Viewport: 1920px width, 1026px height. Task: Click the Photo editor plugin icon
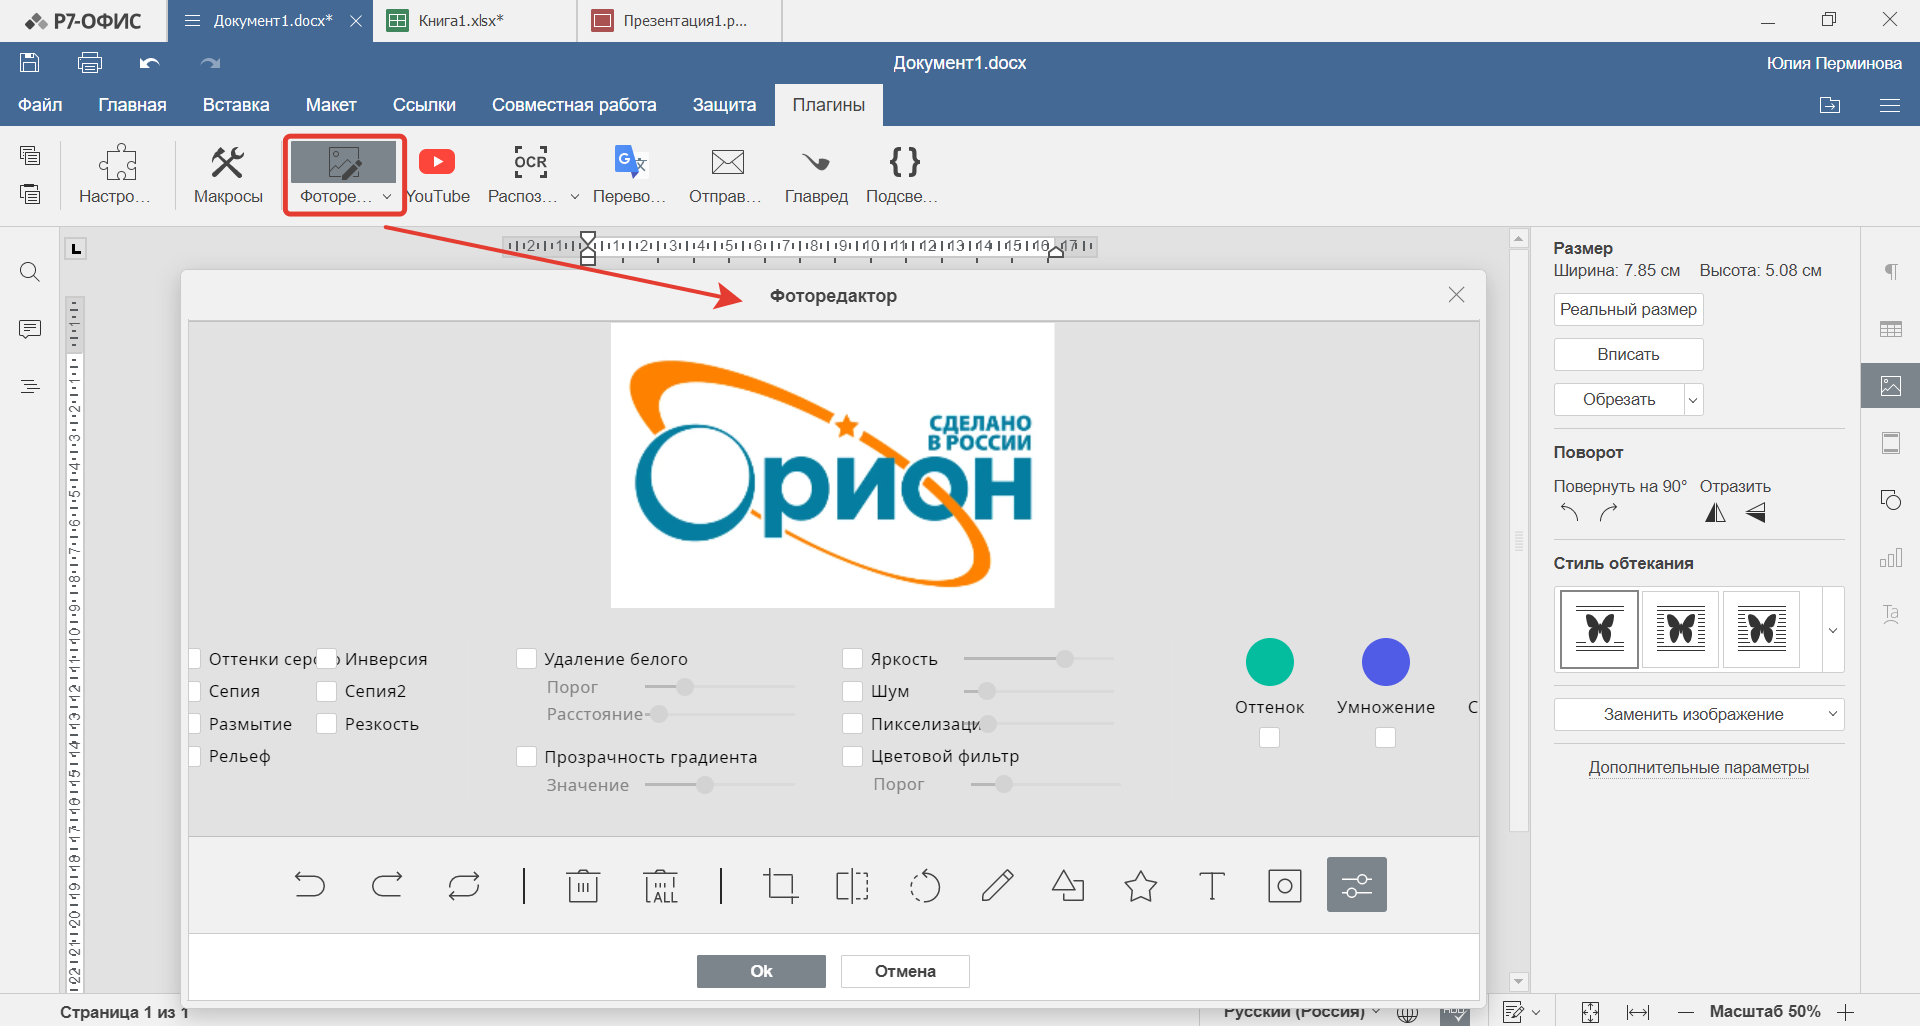click(344, 162)
